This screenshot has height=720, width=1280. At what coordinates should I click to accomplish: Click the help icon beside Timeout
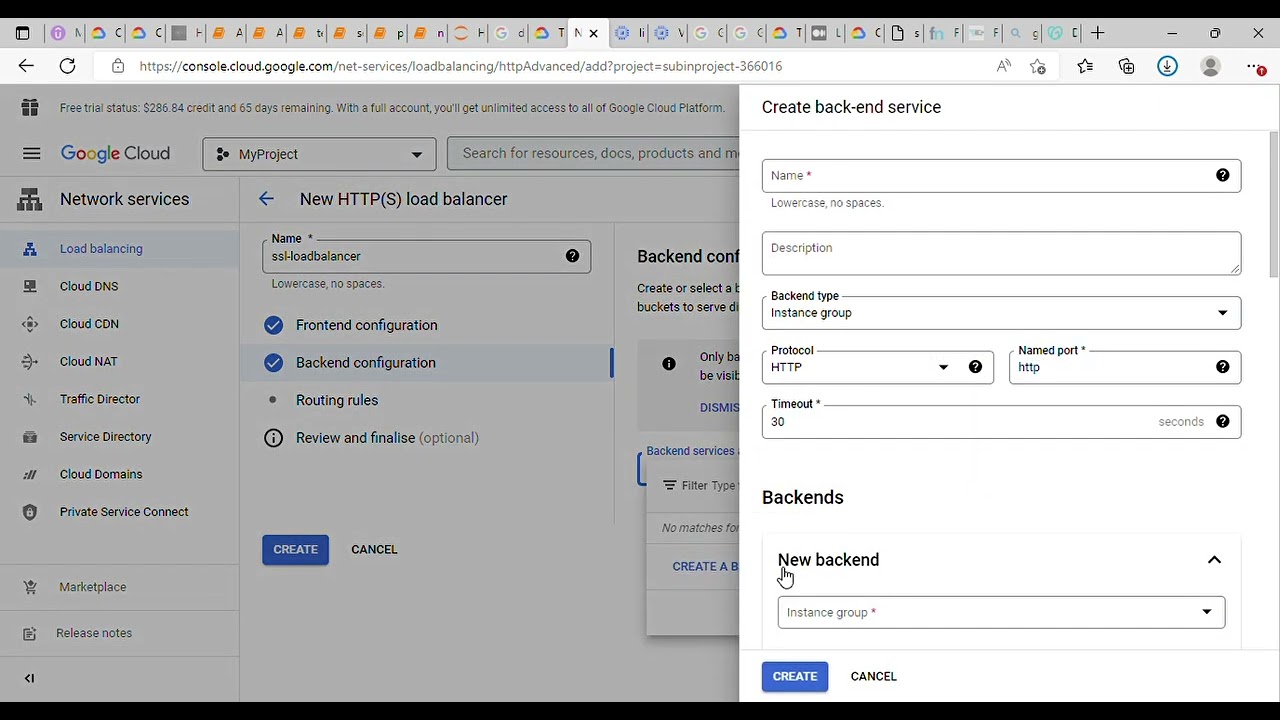(x=1222, y=421)
